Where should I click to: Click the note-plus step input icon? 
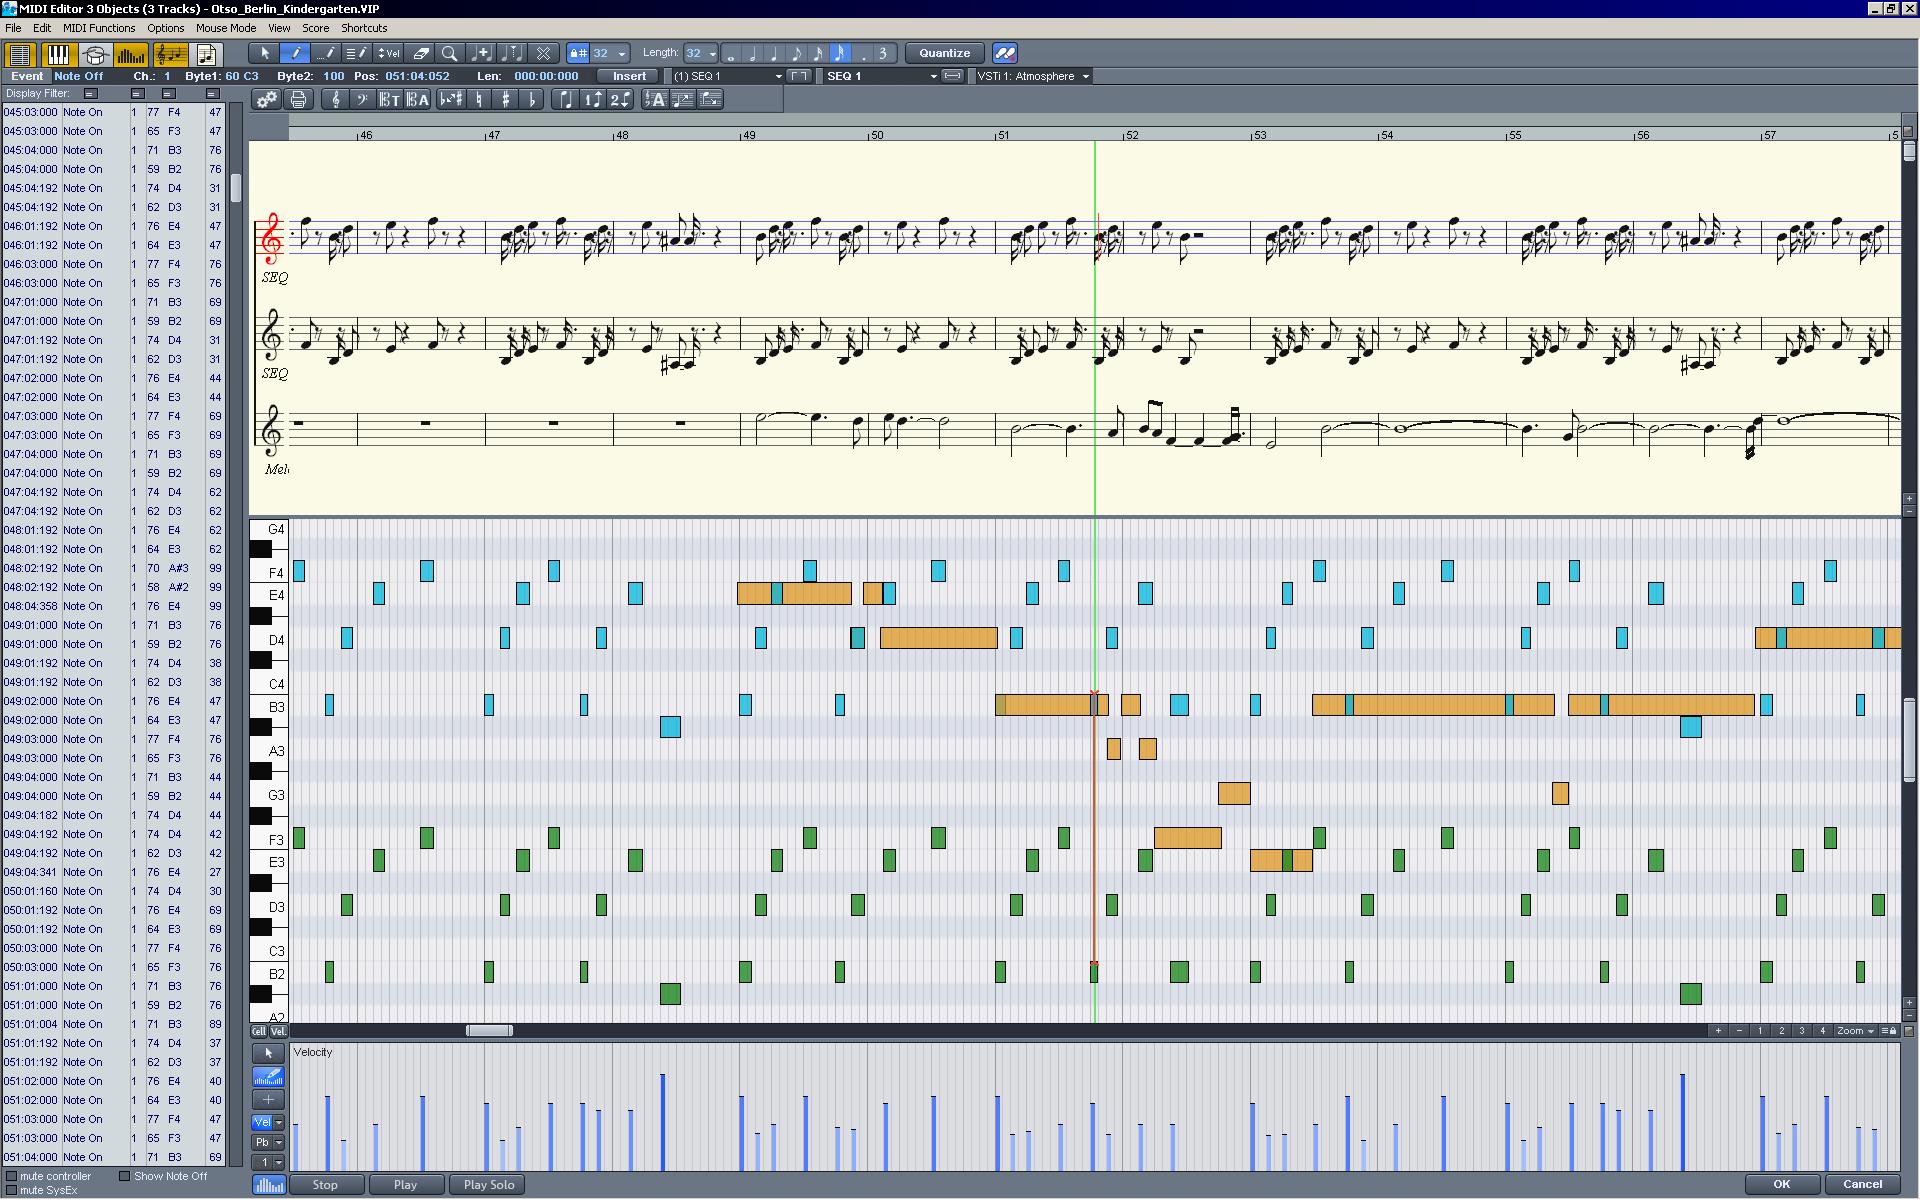pyautogui.click(x=481, y=53)
